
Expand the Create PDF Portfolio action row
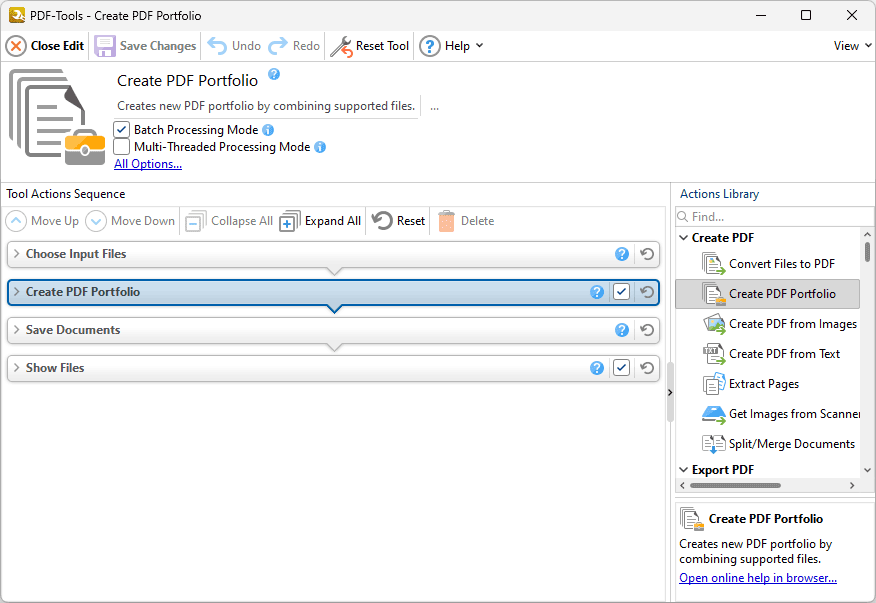[17, 292]
